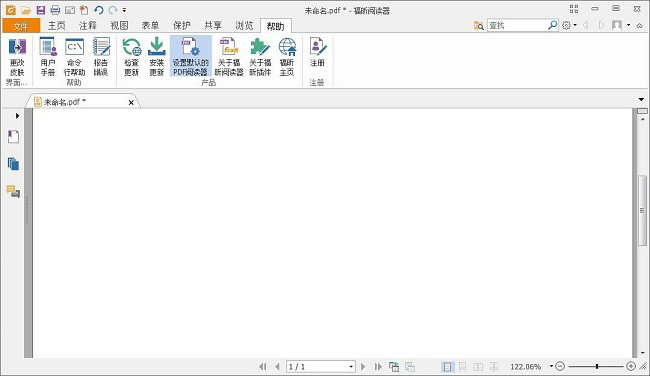
Task: Open 关于福昕插件 plugins info
Action: click(260, 57)
